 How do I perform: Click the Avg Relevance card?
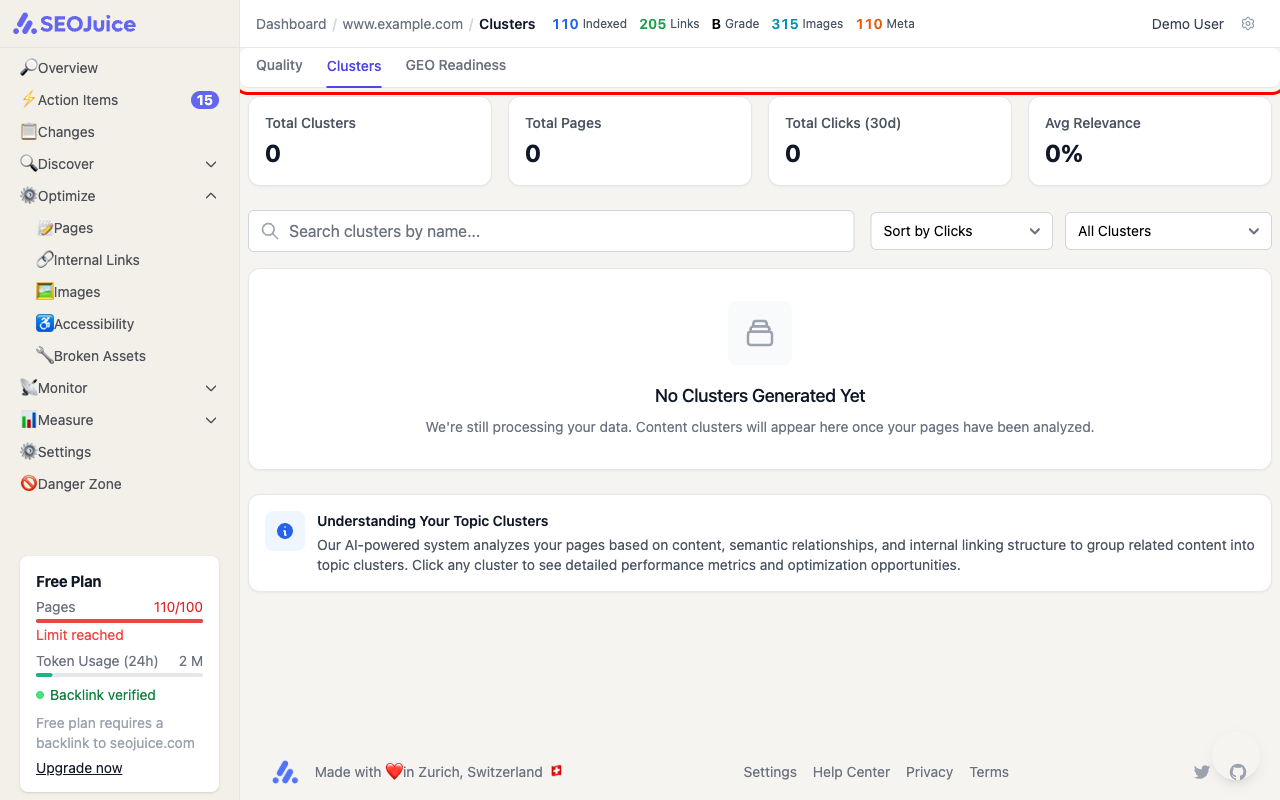tap(1150, 141)
